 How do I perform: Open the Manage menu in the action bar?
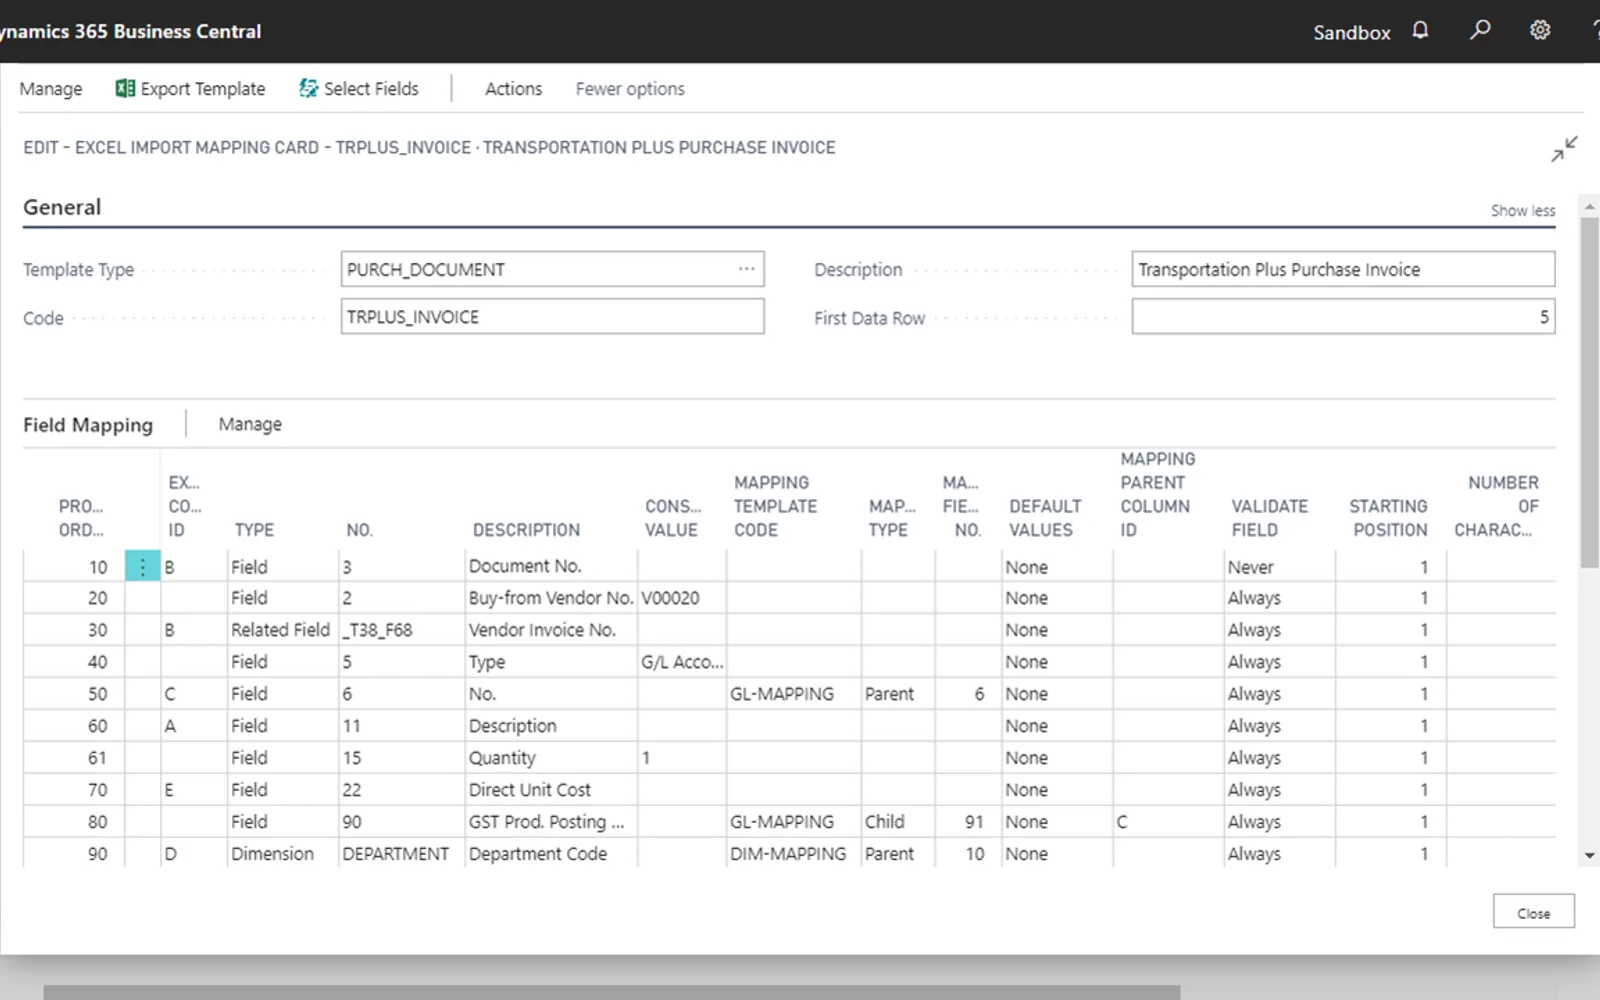[x=51, y=89]
